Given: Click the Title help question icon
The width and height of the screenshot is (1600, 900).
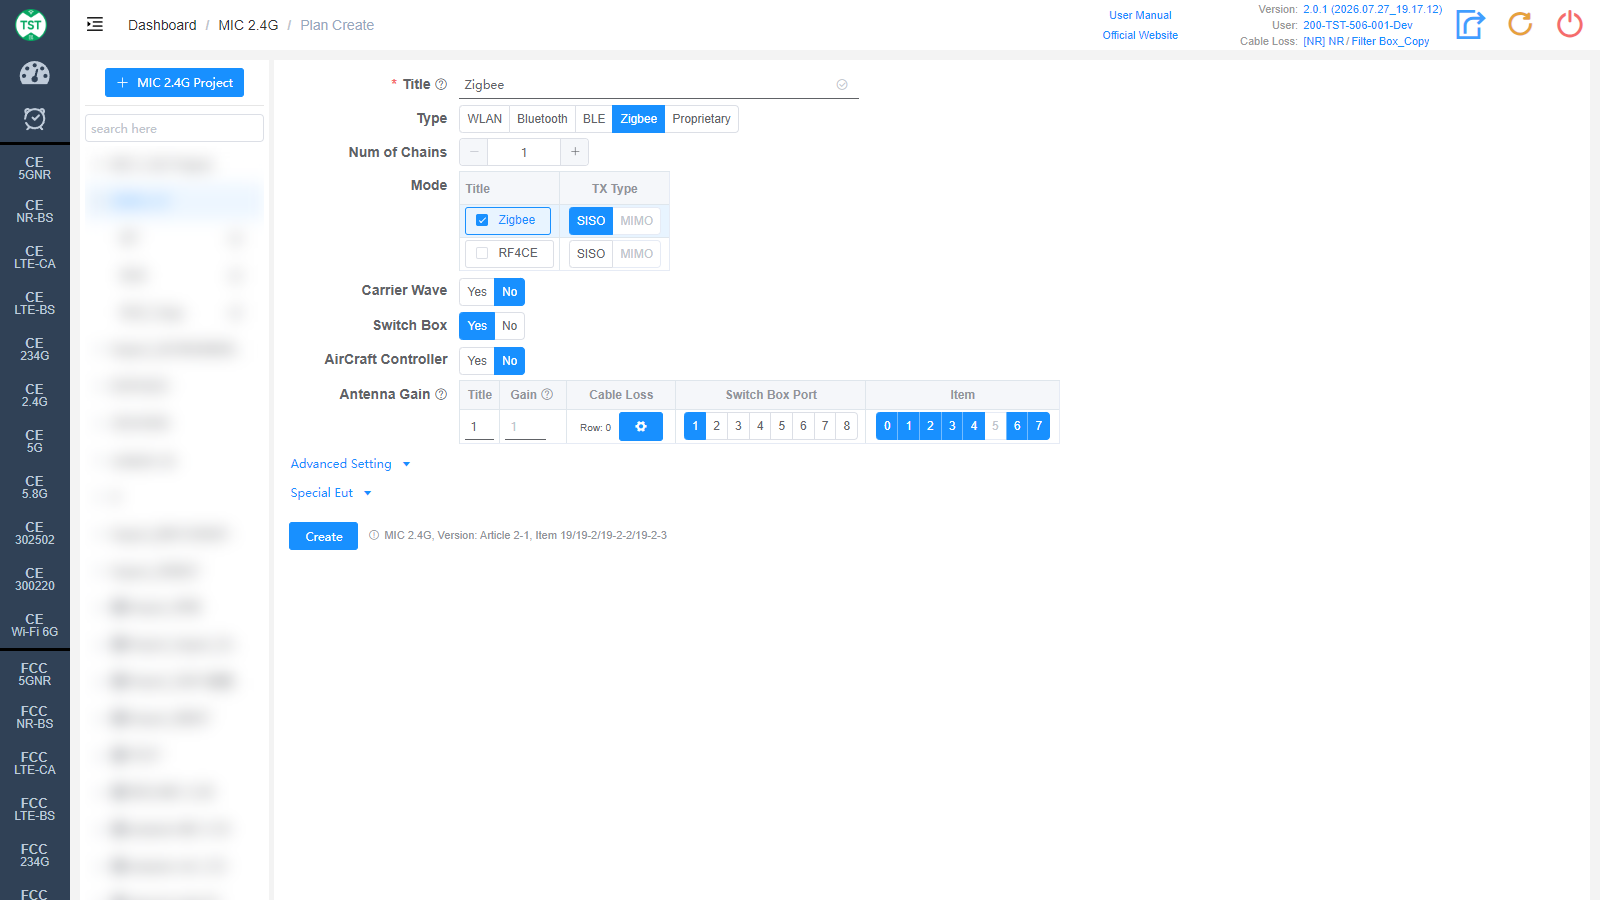Looking at the screenshot, I should click(x=441, y=84).
